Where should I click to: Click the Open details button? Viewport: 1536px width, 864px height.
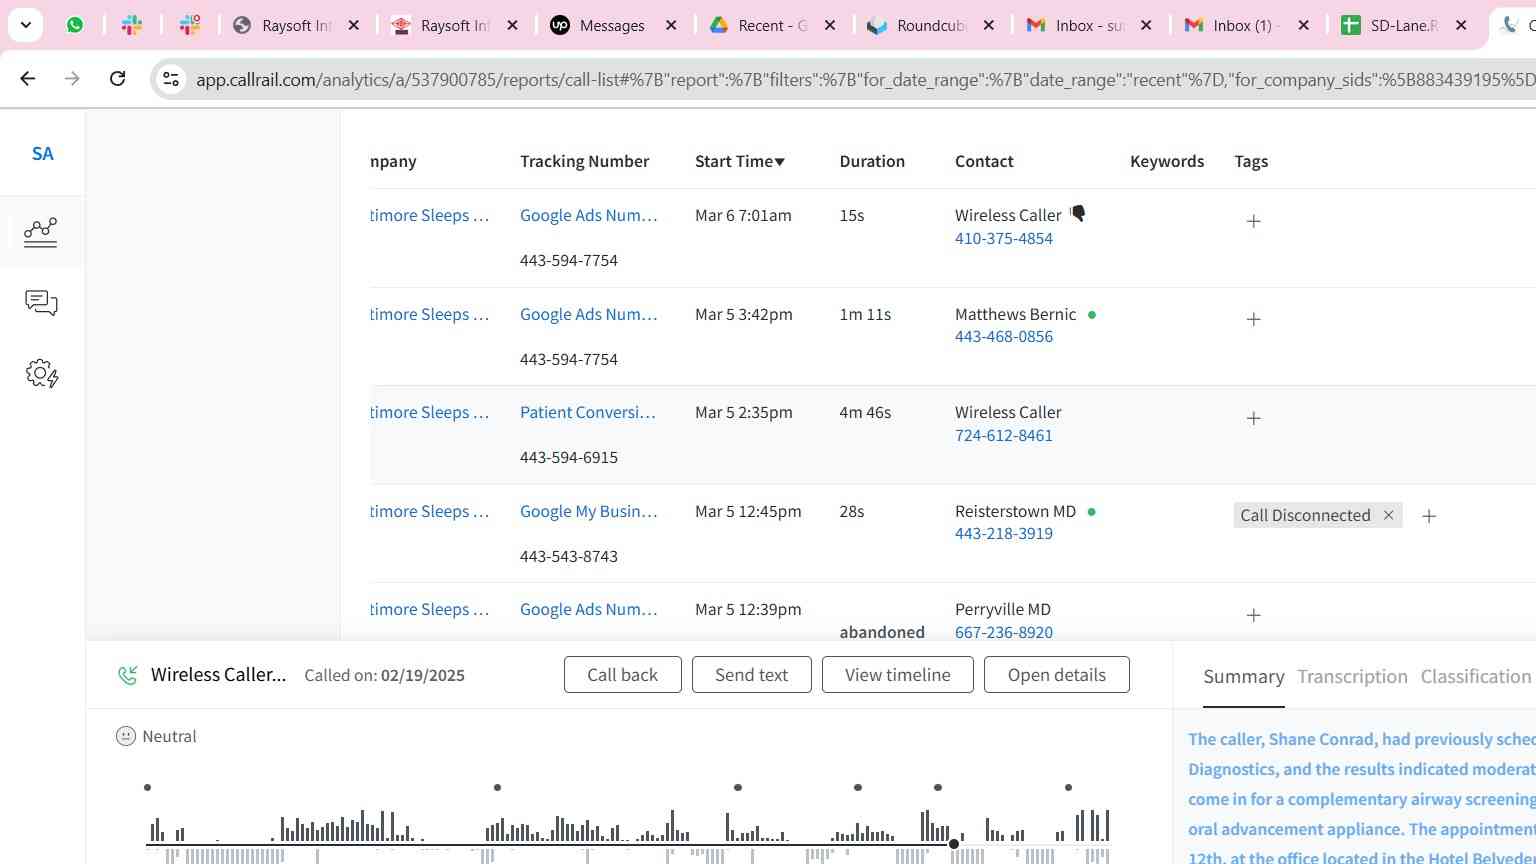click(1056, 674)
